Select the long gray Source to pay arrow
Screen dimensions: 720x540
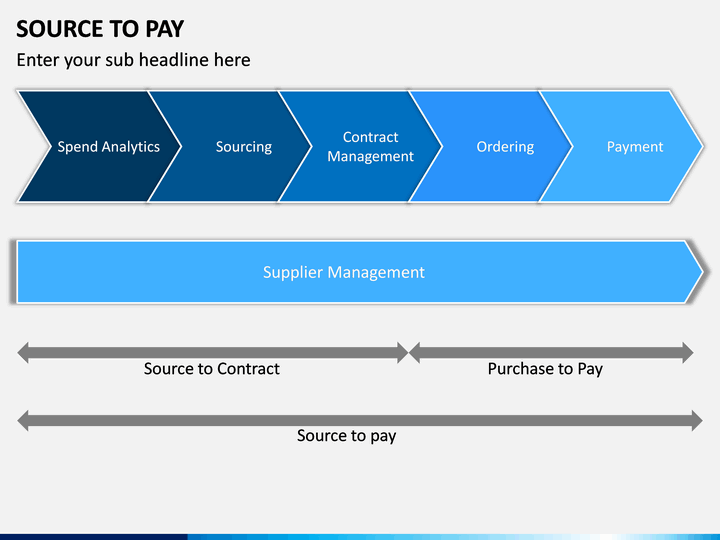[360, 421]
